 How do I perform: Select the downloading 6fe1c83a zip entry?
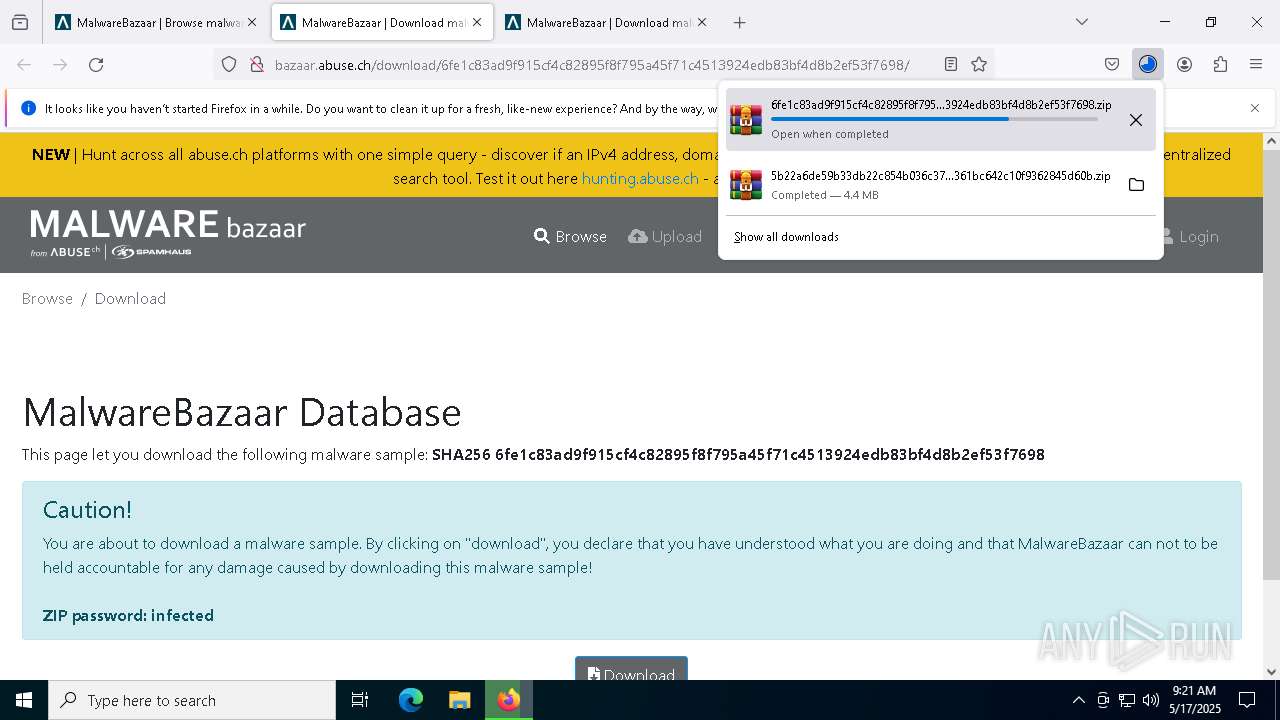(940, 119)
